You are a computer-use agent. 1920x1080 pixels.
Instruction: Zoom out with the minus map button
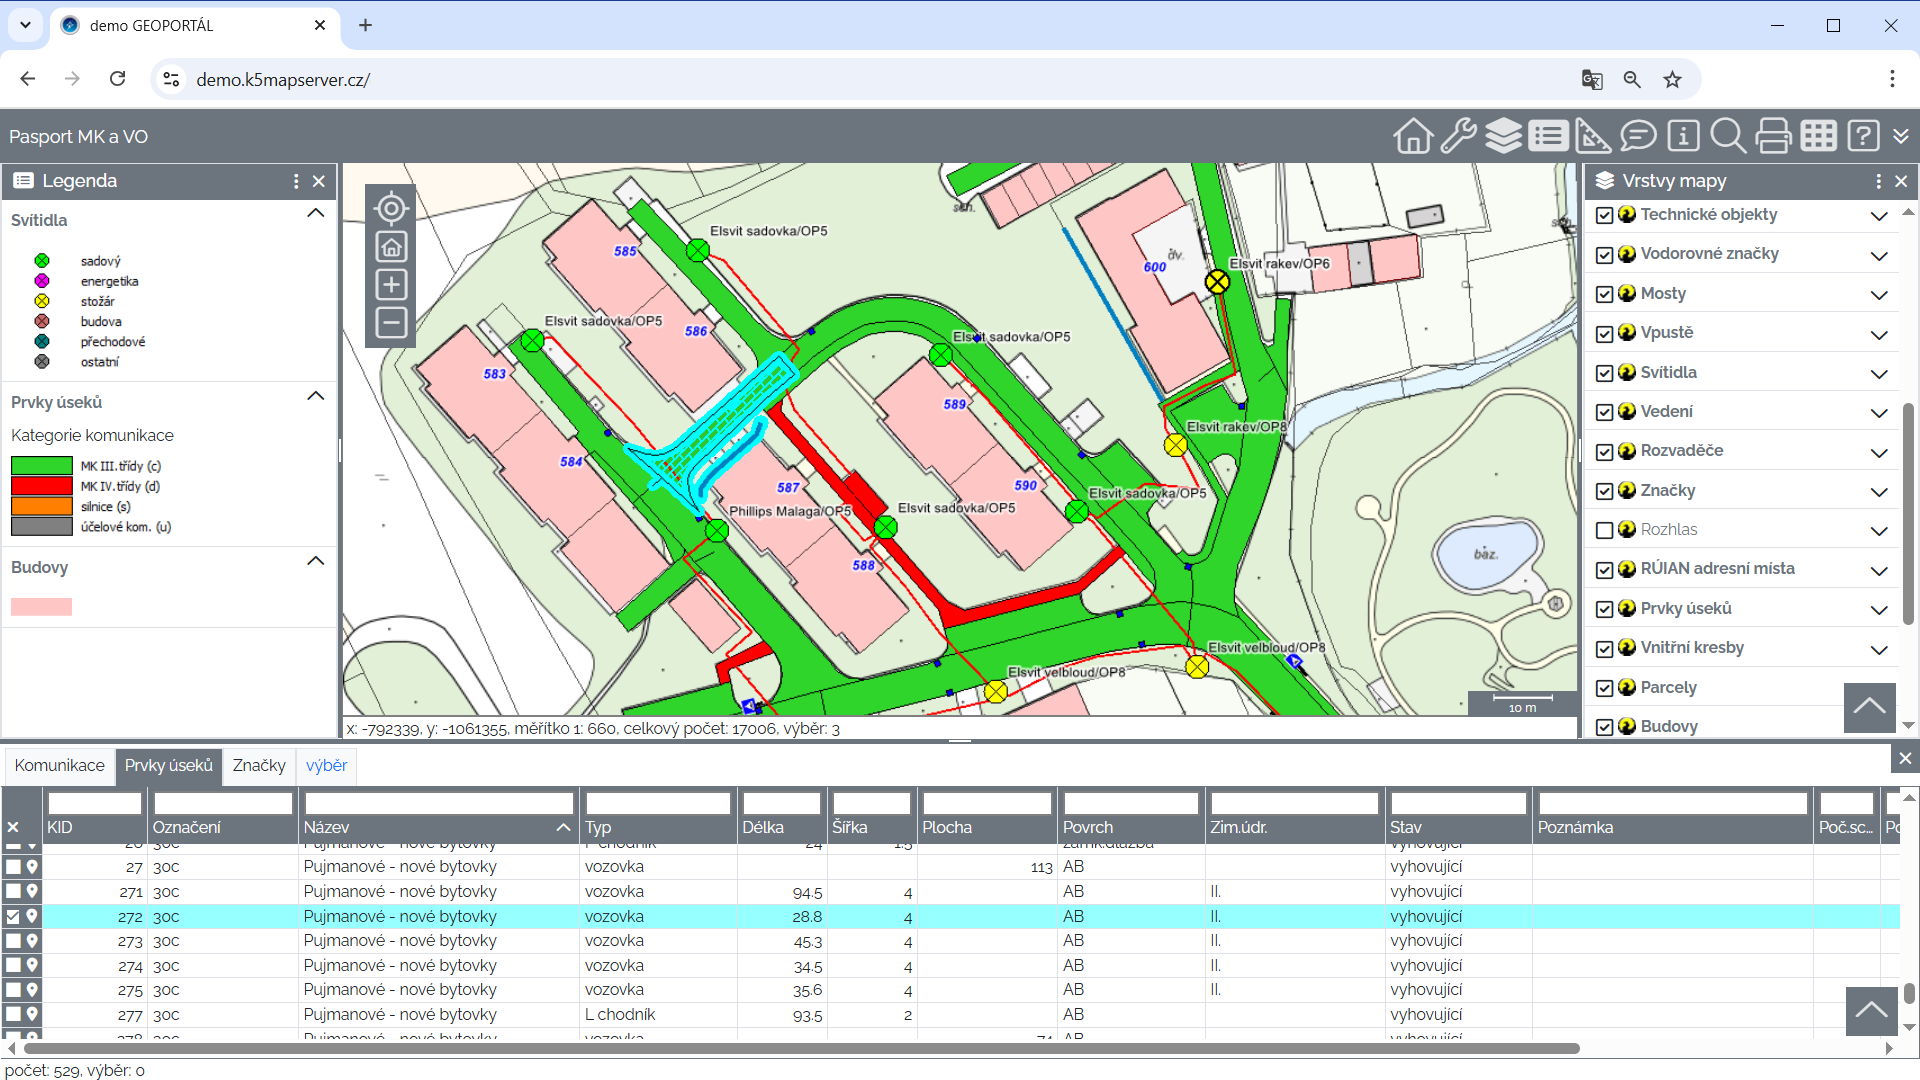(x=391, y=323)
